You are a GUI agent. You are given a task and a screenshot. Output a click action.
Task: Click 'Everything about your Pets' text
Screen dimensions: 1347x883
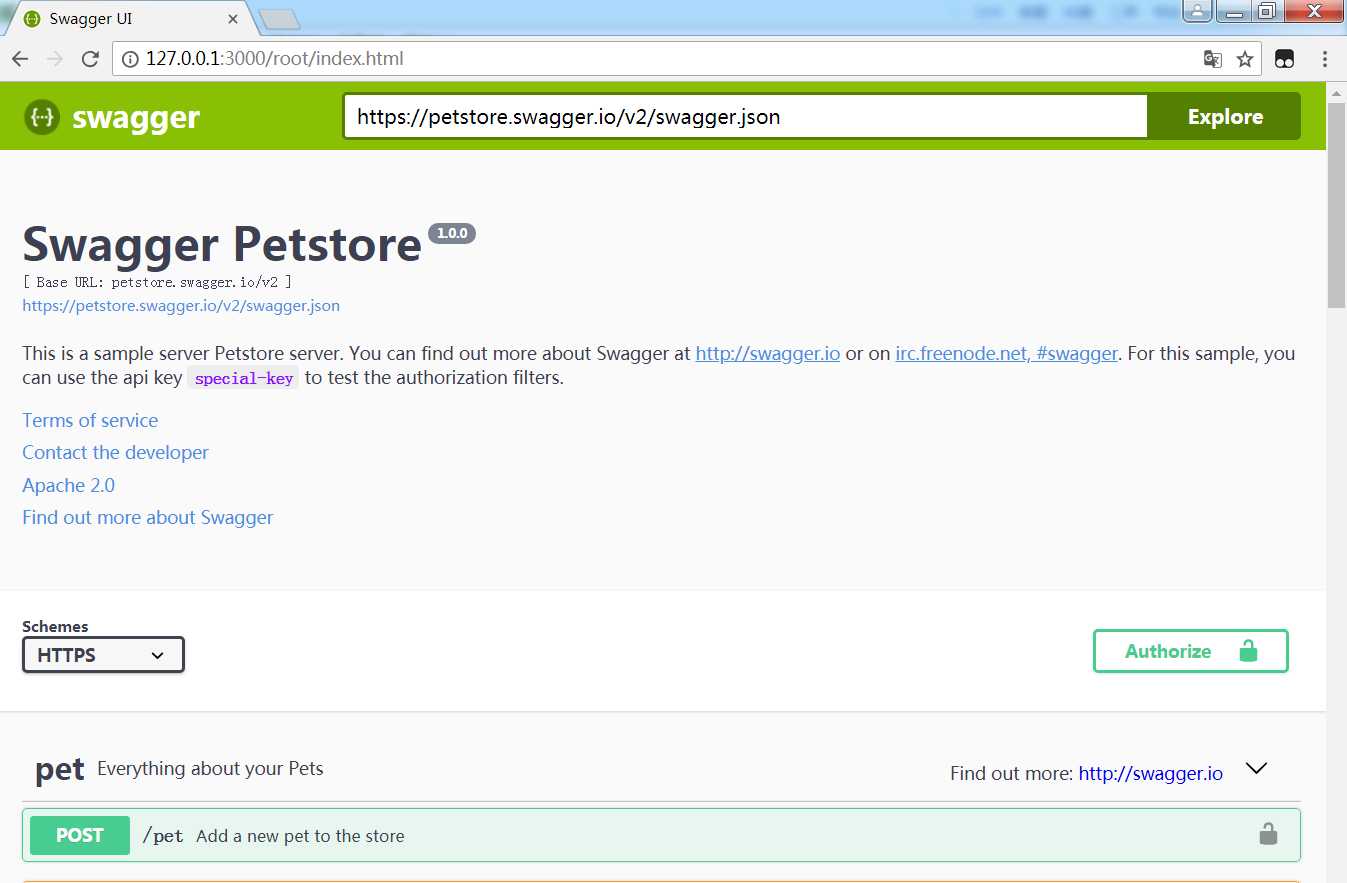click(x=210, y=768)
